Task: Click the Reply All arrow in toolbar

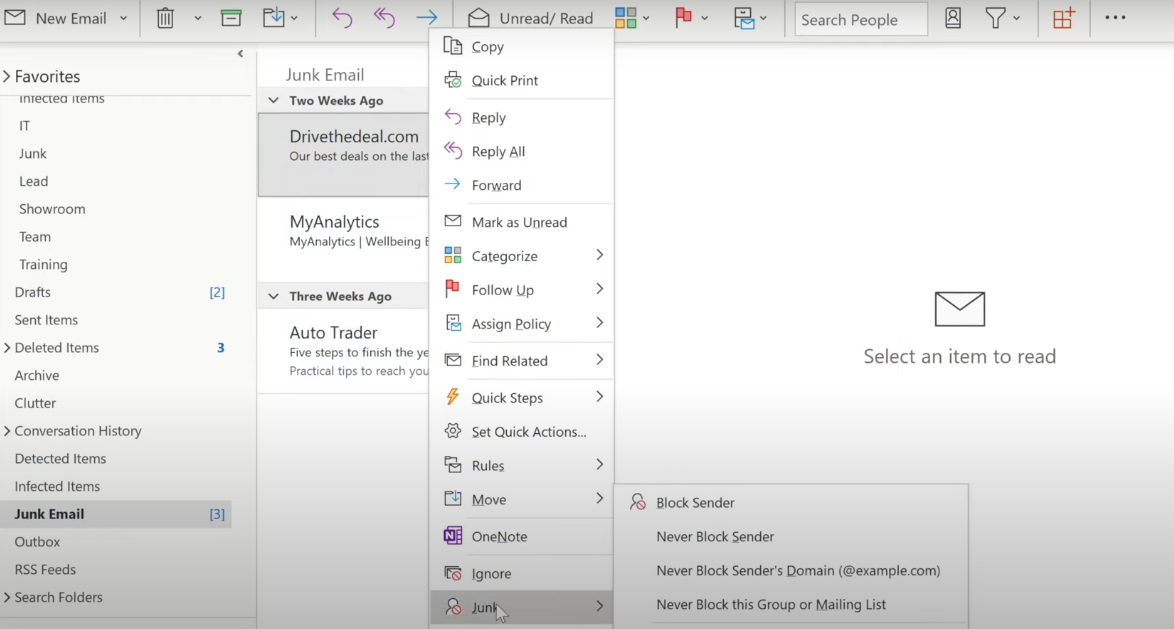Action: (x=384, y=18)
